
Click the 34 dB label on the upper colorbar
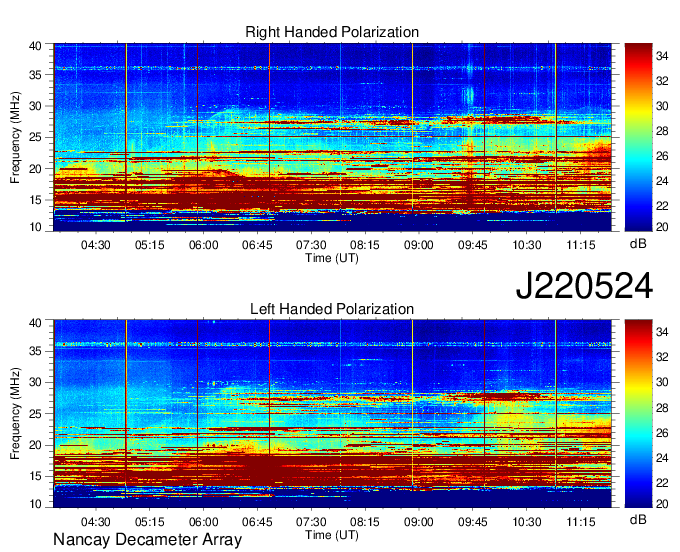pyautogui.click(x=662, y=56)
